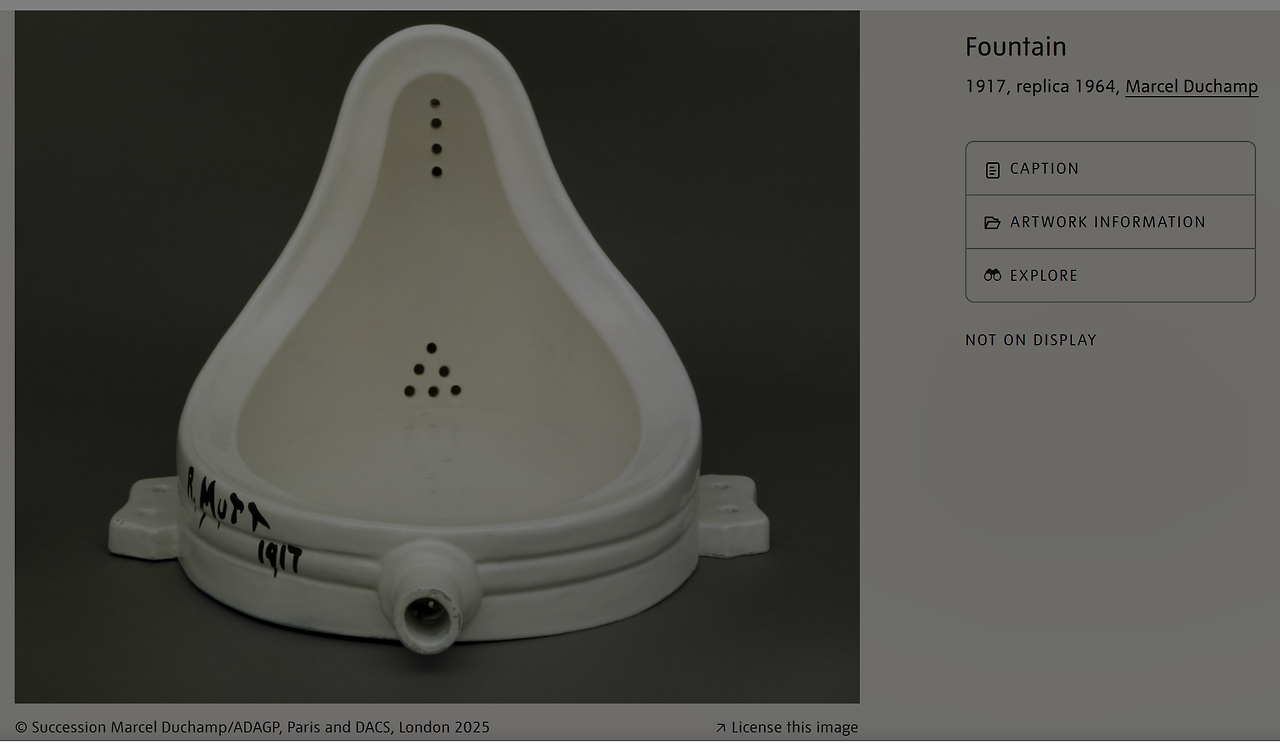Image resolution: width=1280 pixels, height=750 pixels.
Task: Click the arrow icon before License this image
Action: coord(720,728)
